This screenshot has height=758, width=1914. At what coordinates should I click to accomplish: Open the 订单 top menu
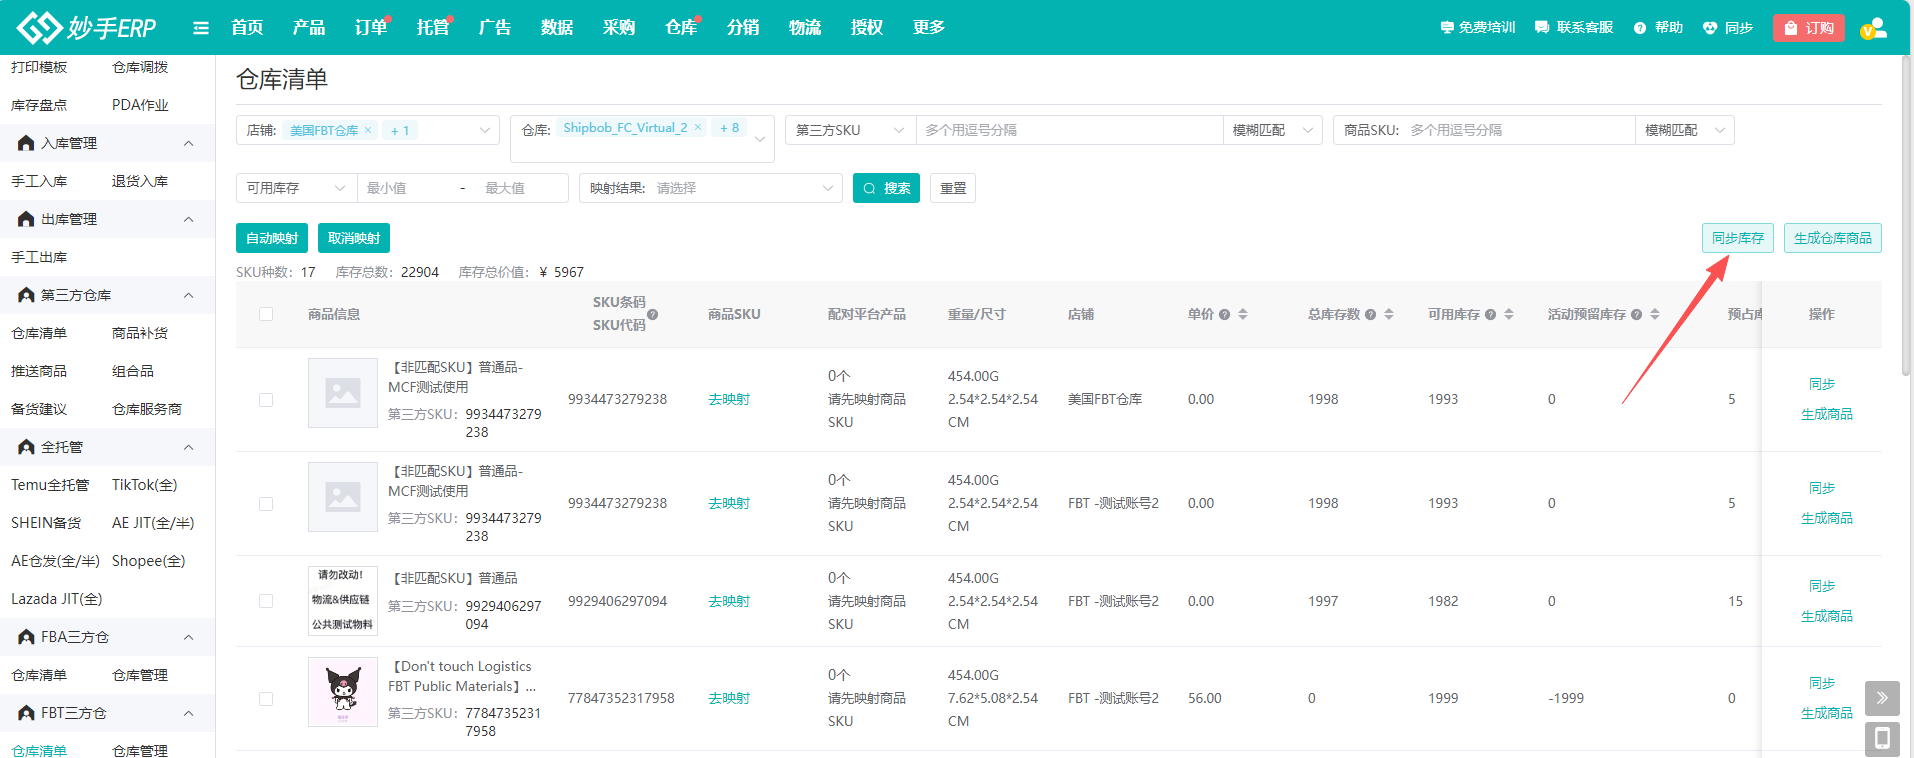pos(371,28)
